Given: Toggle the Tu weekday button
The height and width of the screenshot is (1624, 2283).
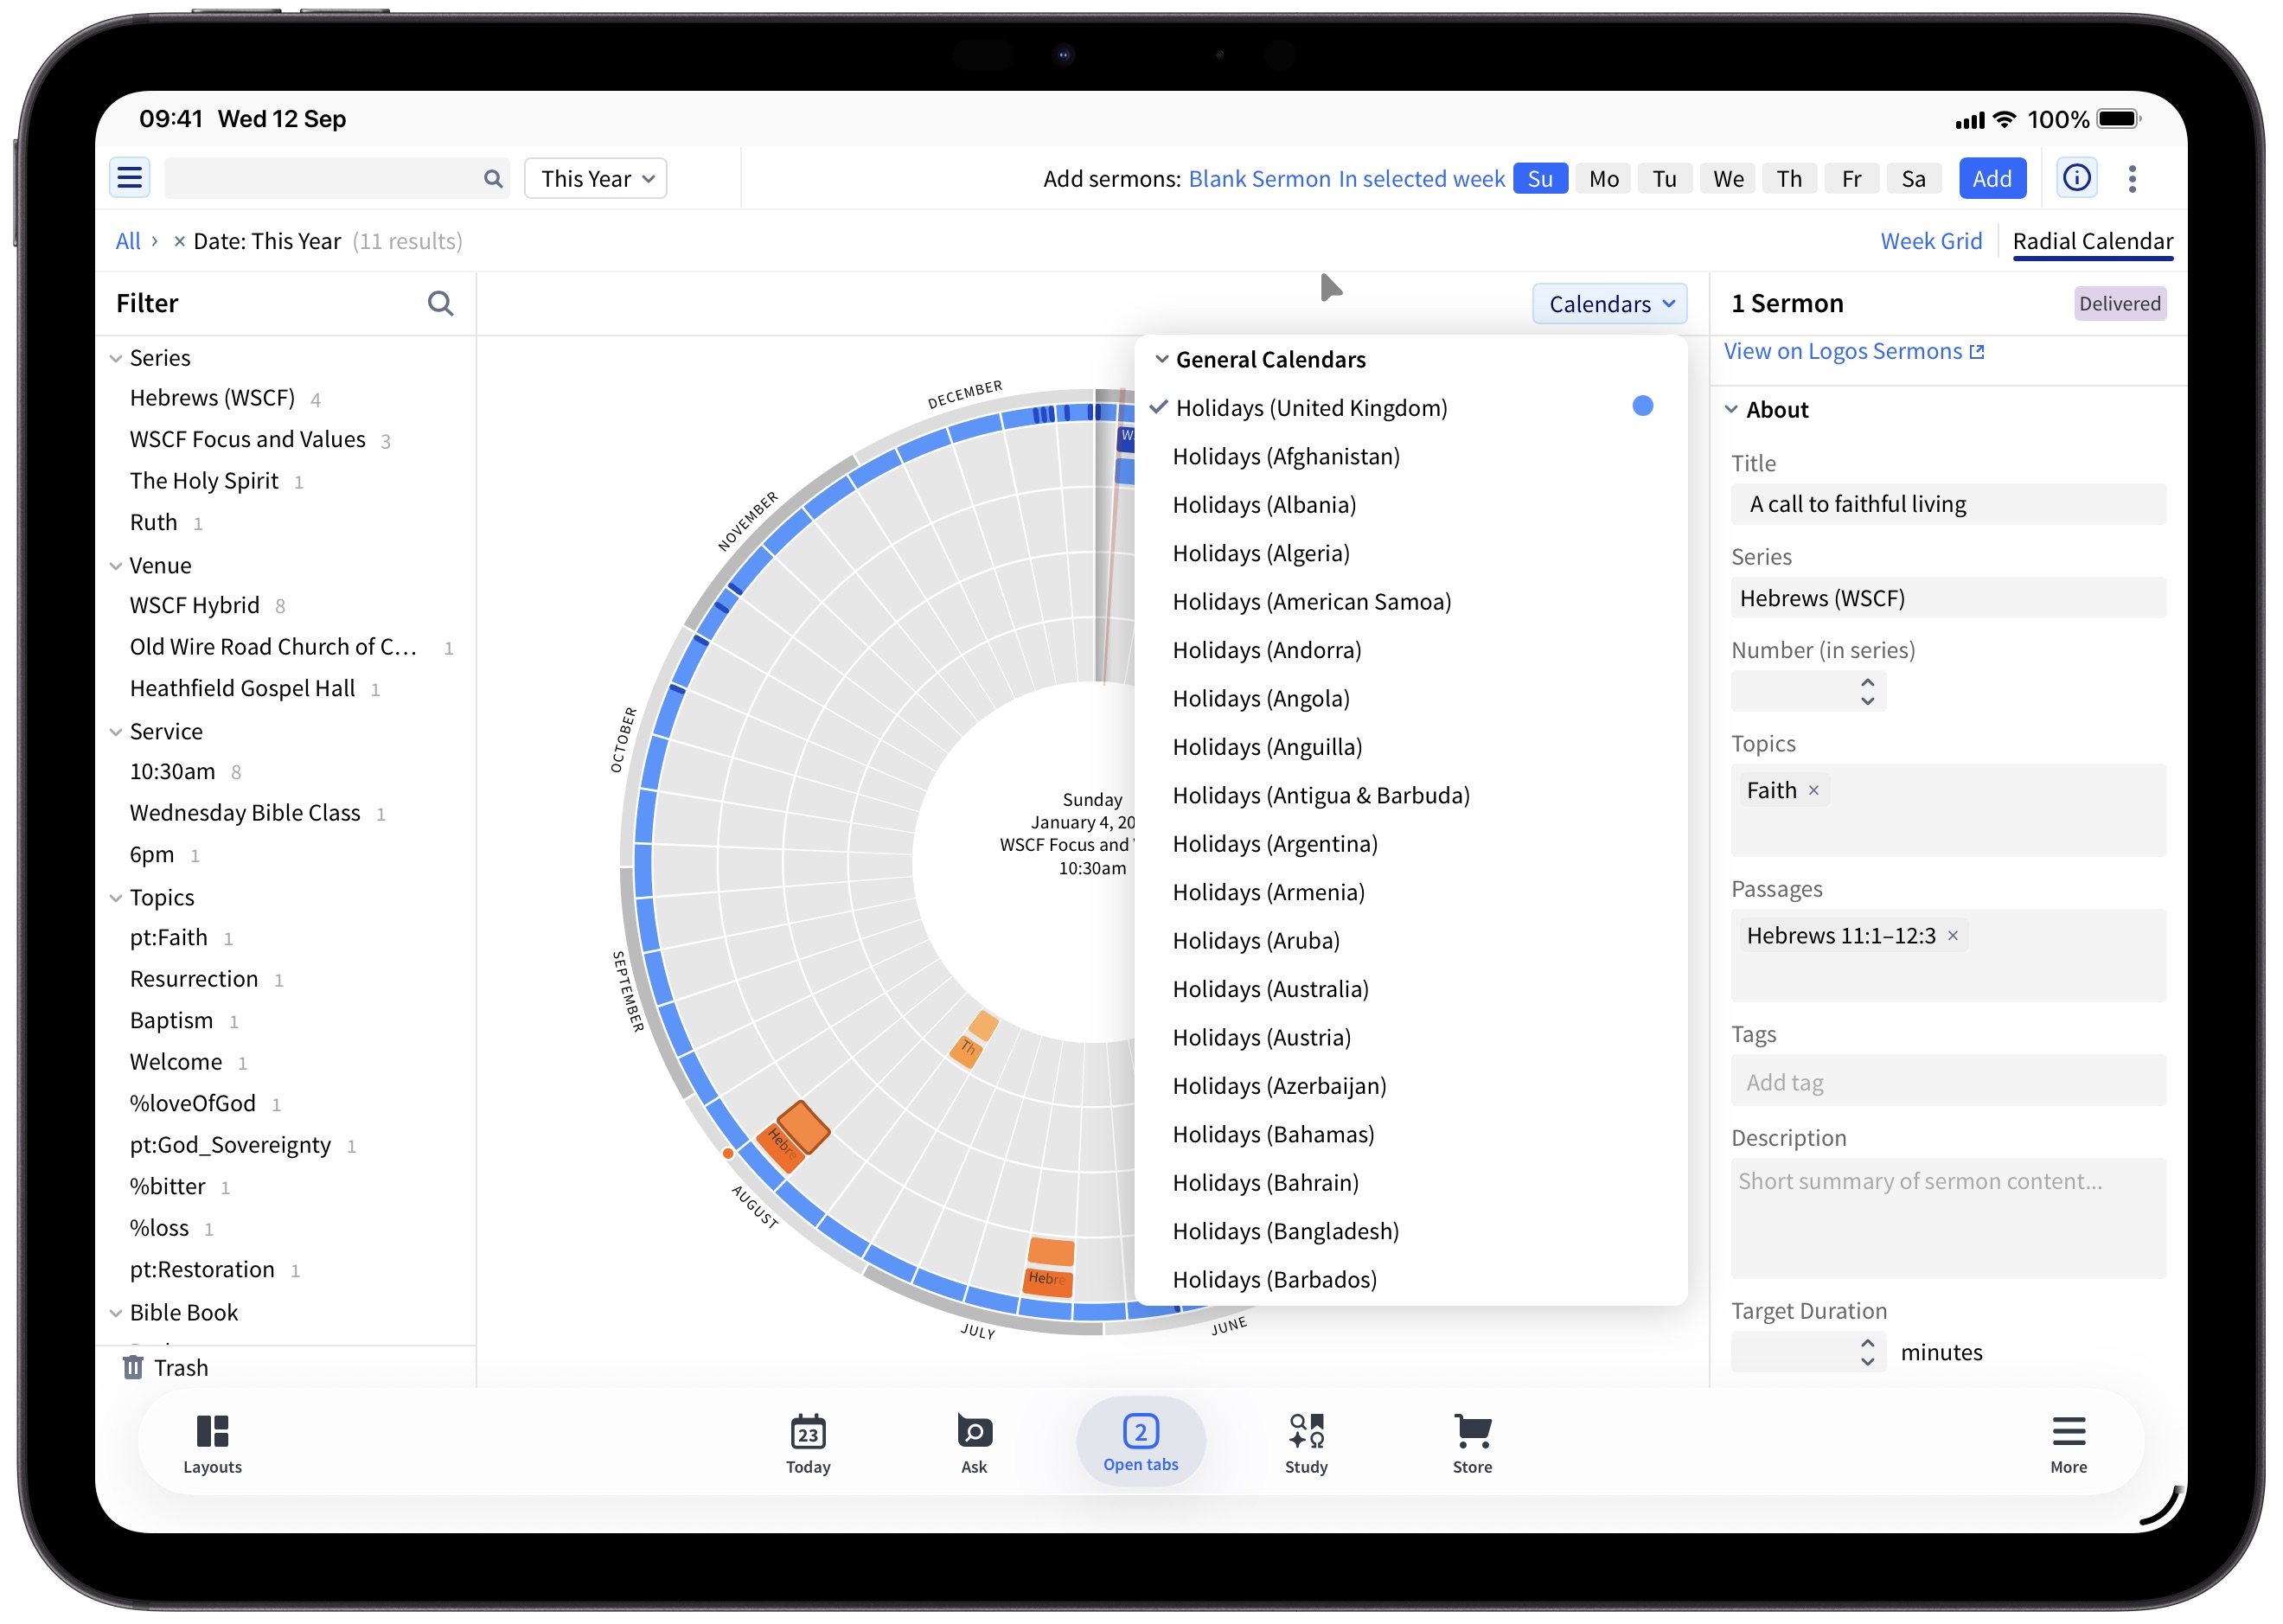Looking at the screenshot, I should tap(1664, 179).
